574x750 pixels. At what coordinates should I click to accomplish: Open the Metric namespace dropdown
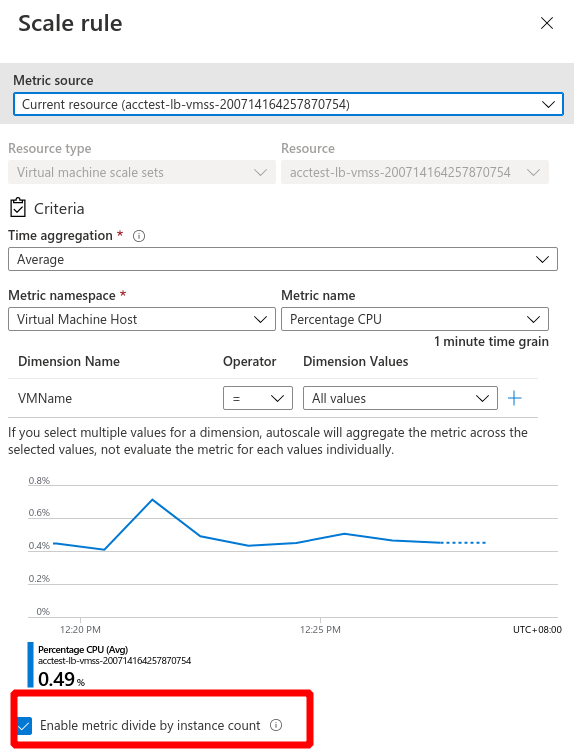[142, 319]
